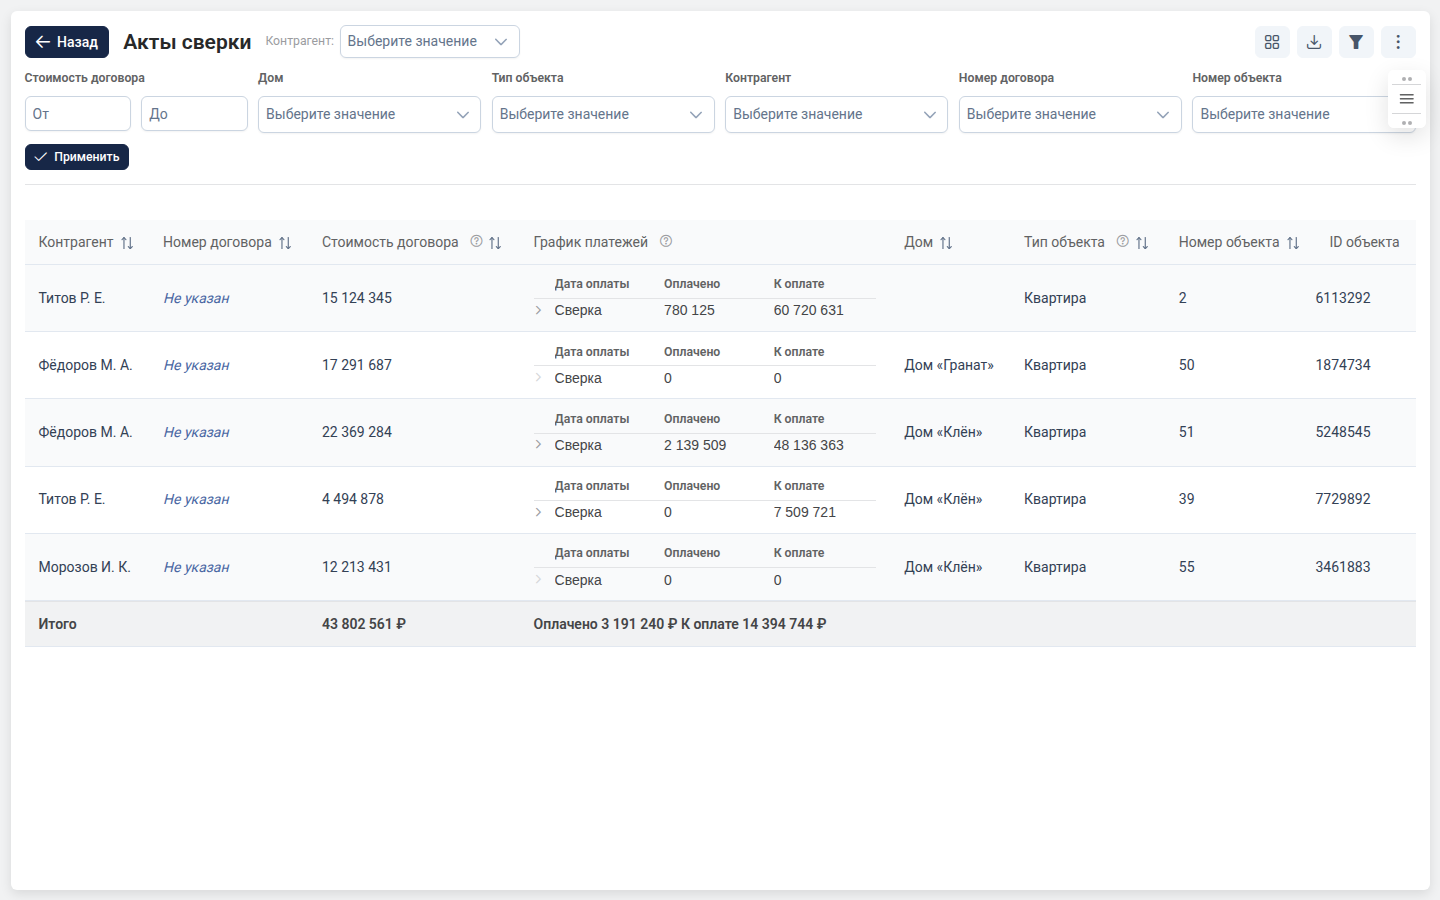Open Не указан link for Морозов И. К.
Screen dimensions: 1440x900
[x=197, y=567]
